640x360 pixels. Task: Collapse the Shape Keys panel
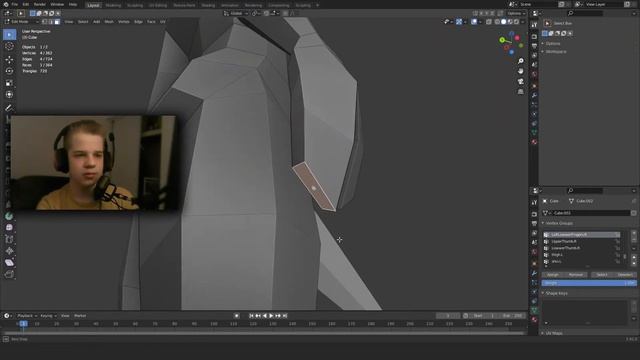click(x=555, y=293)
